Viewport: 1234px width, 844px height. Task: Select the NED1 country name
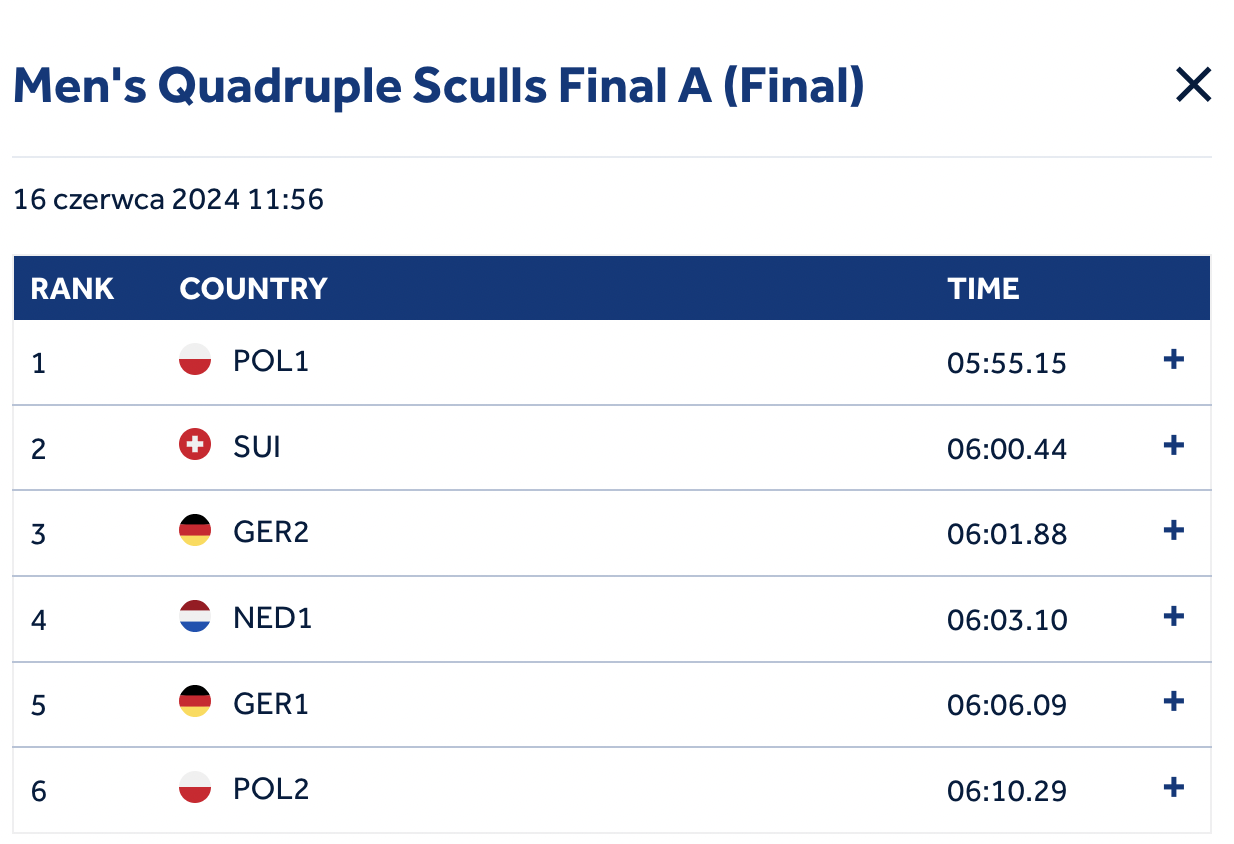[272, 618]
